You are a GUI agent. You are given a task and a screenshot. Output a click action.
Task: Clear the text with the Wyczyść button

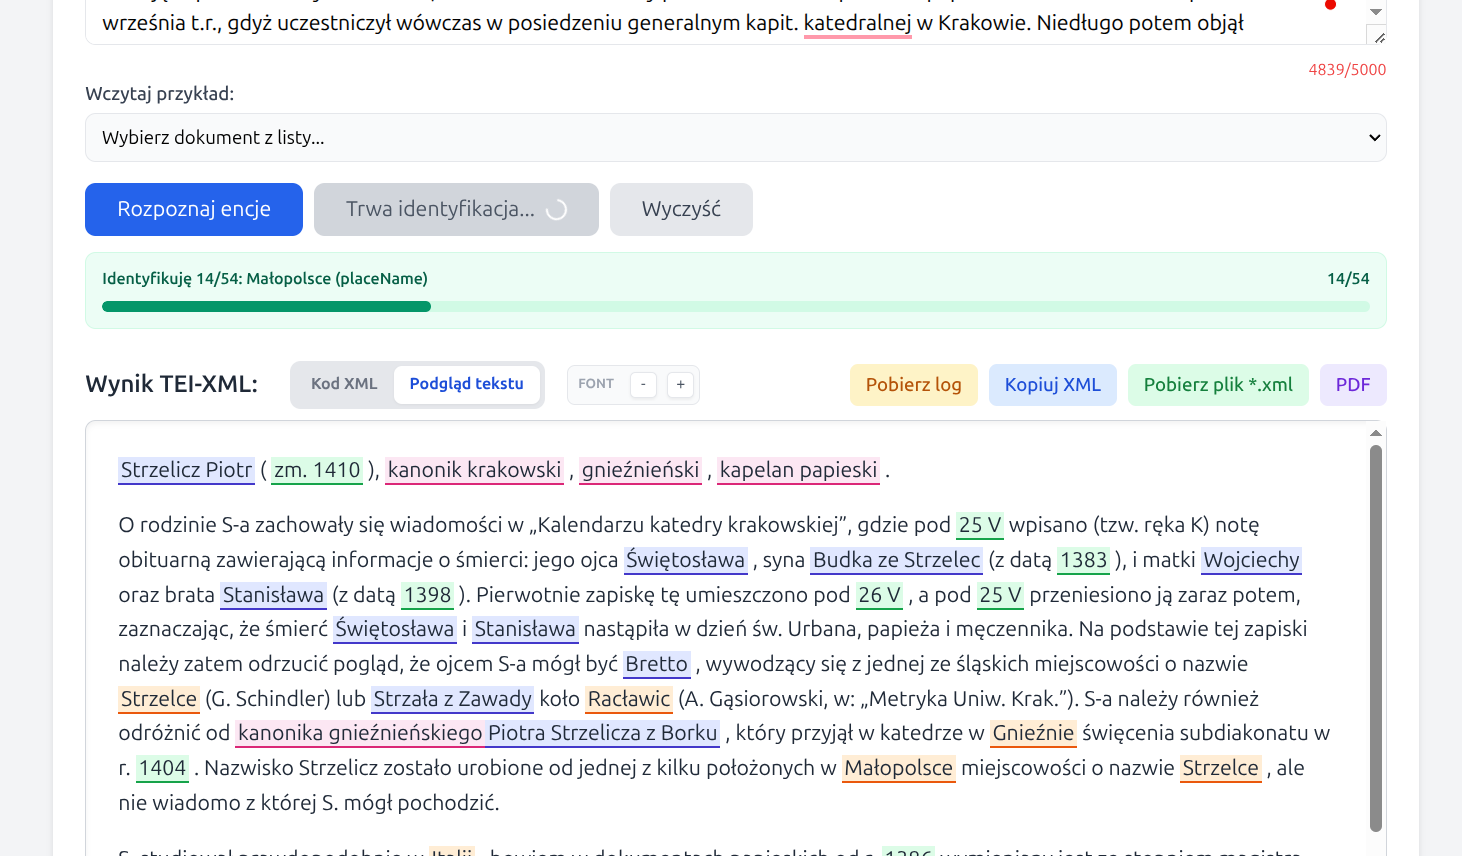[681, 209]
